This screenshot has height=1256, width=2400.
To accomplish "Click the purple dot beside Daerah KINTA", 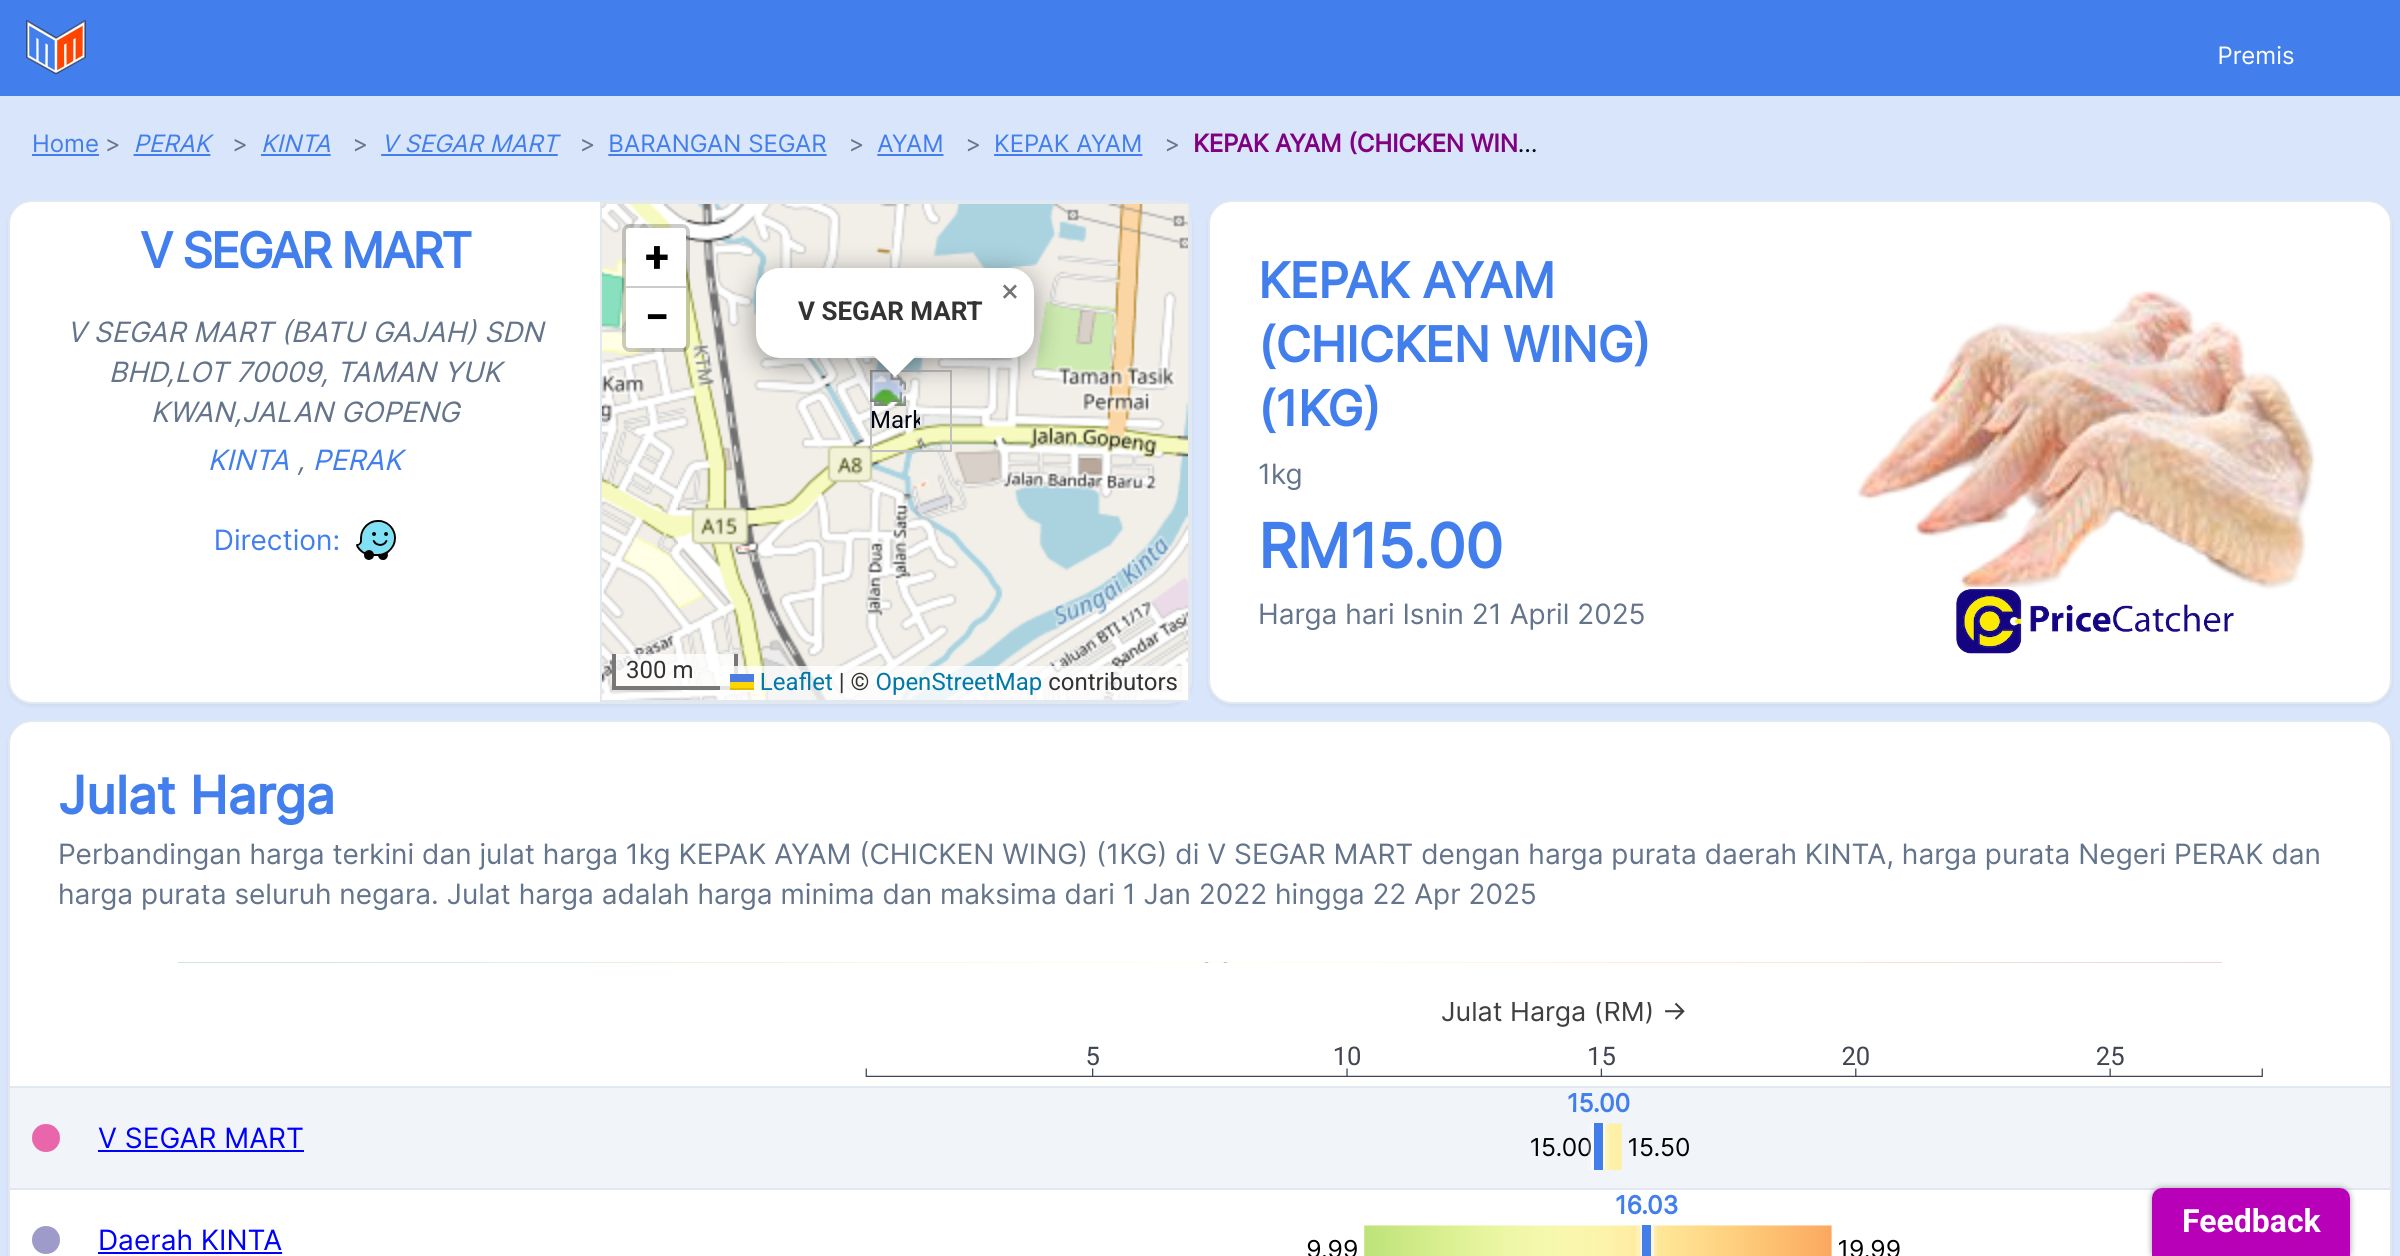I will pos(46,1240).
